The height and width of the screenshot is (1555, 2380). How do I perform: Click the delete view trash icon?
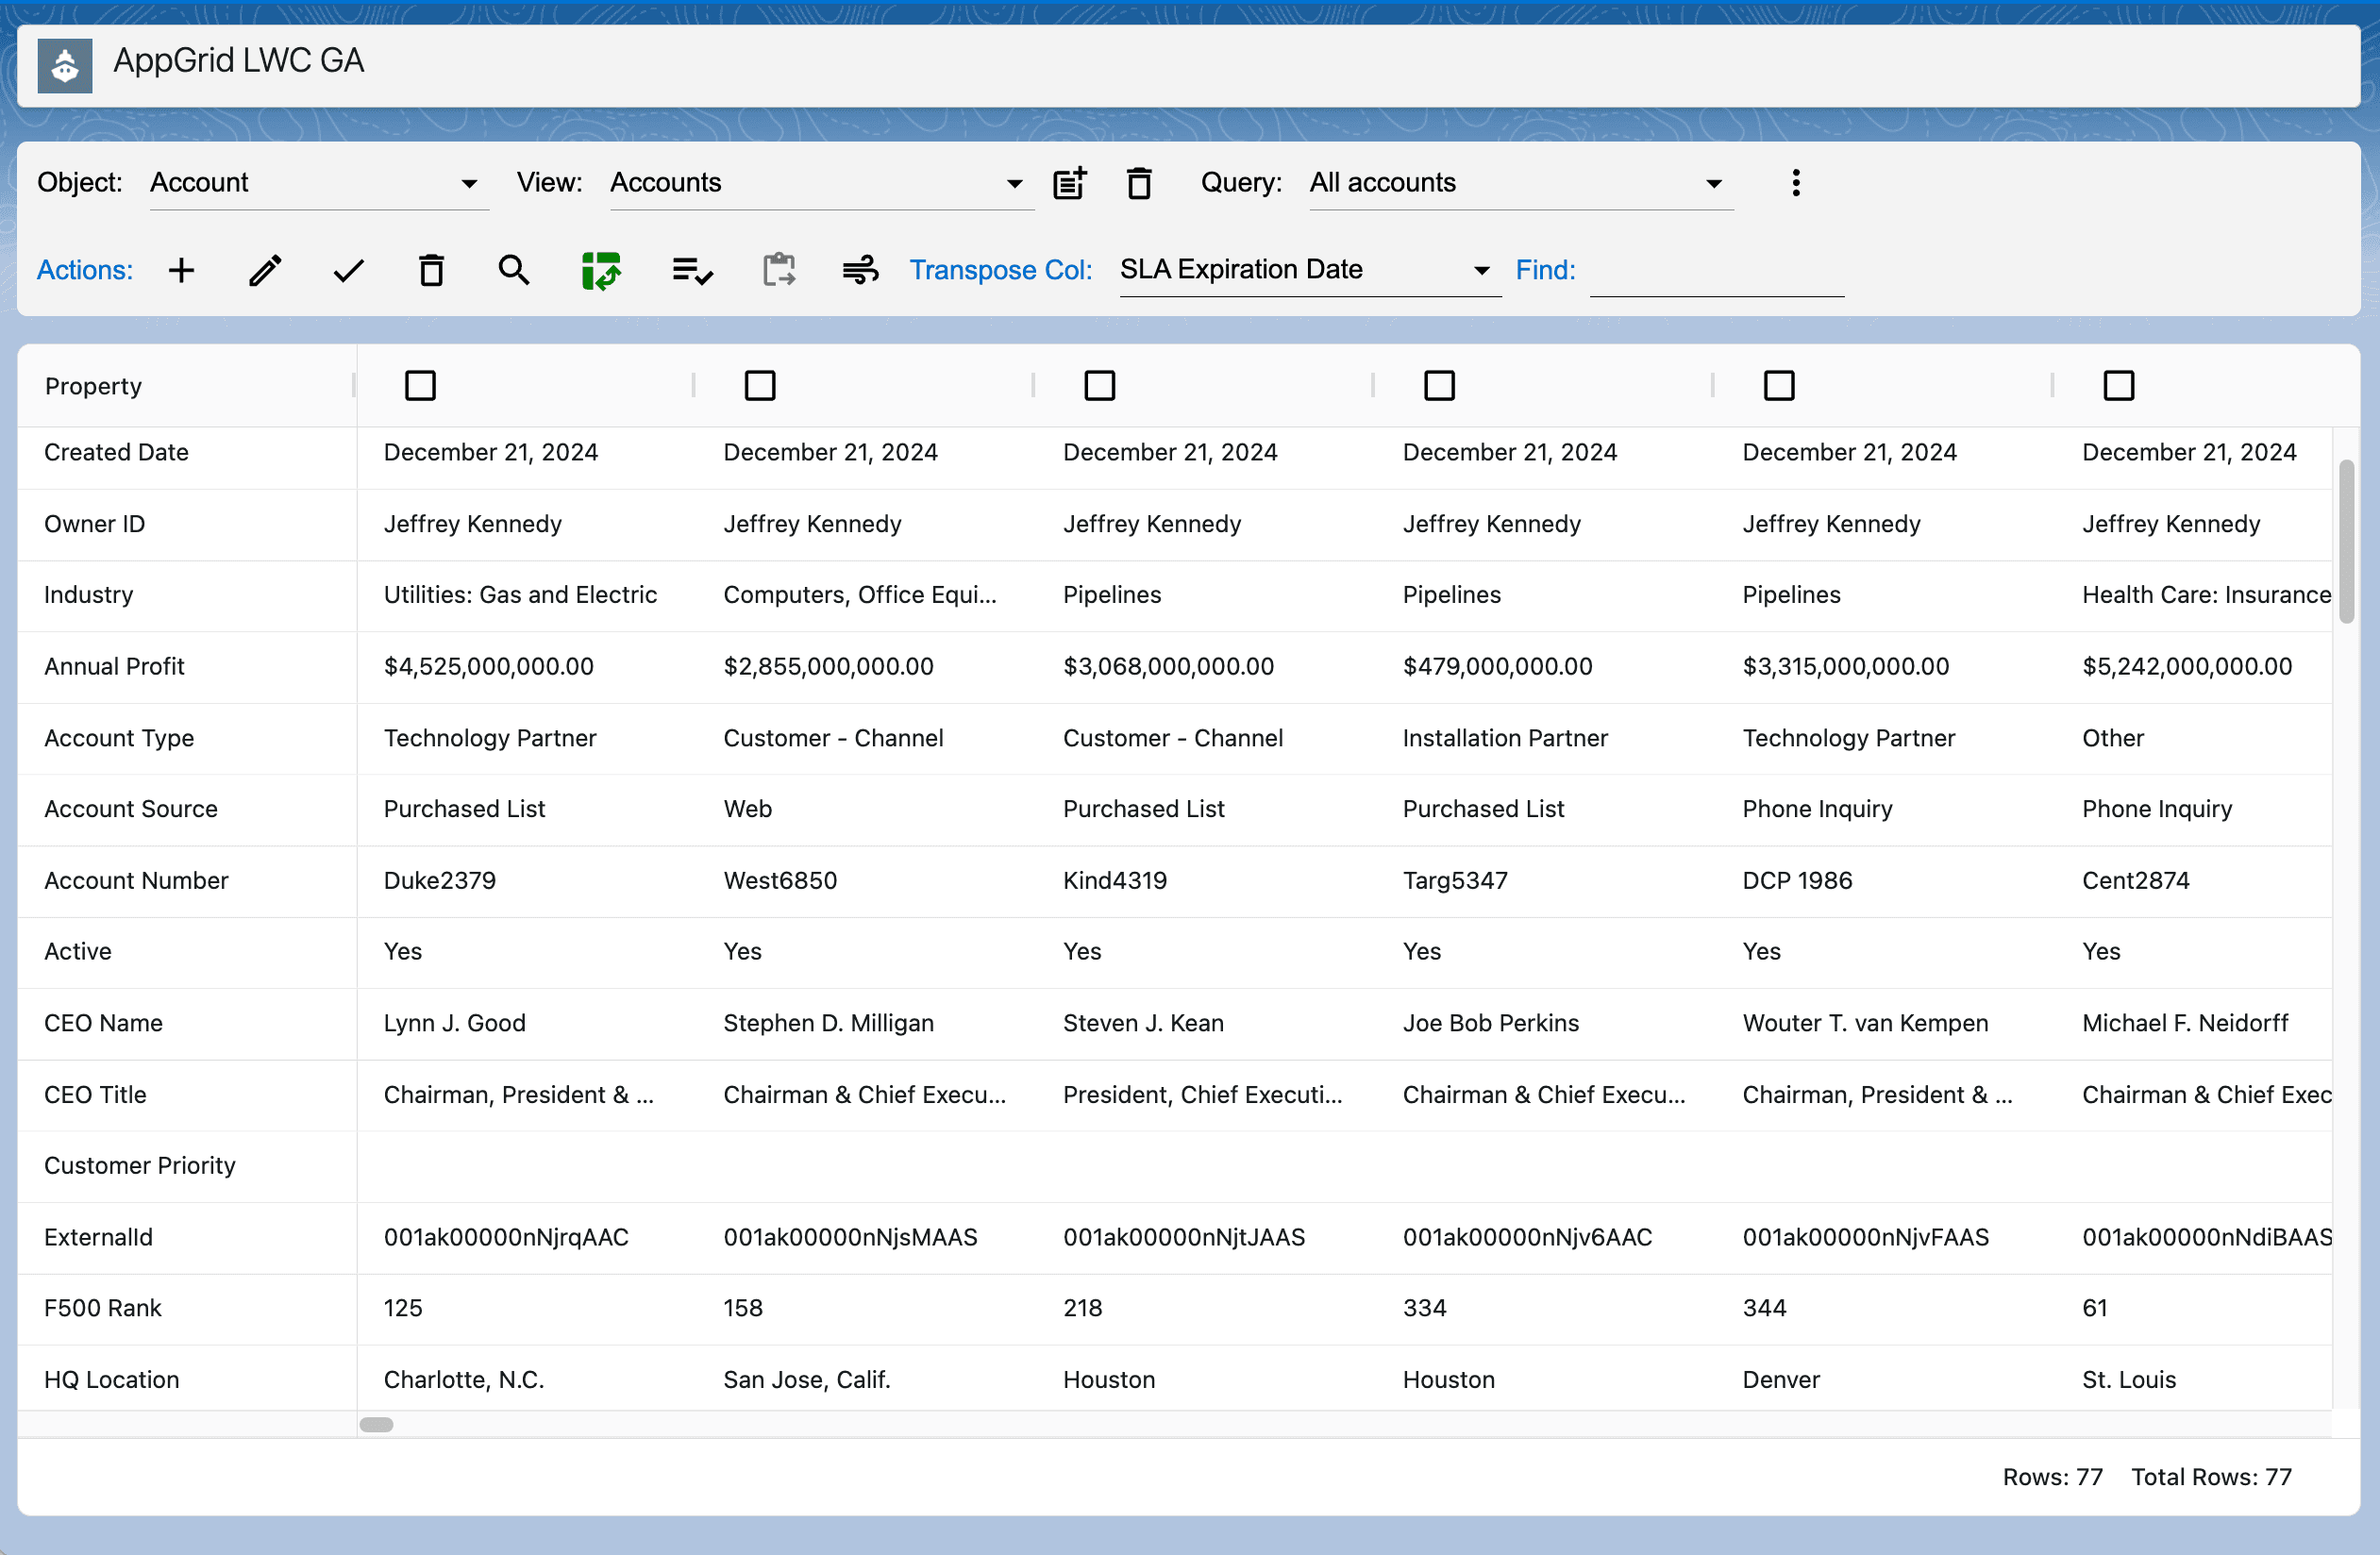point(1139,183)
